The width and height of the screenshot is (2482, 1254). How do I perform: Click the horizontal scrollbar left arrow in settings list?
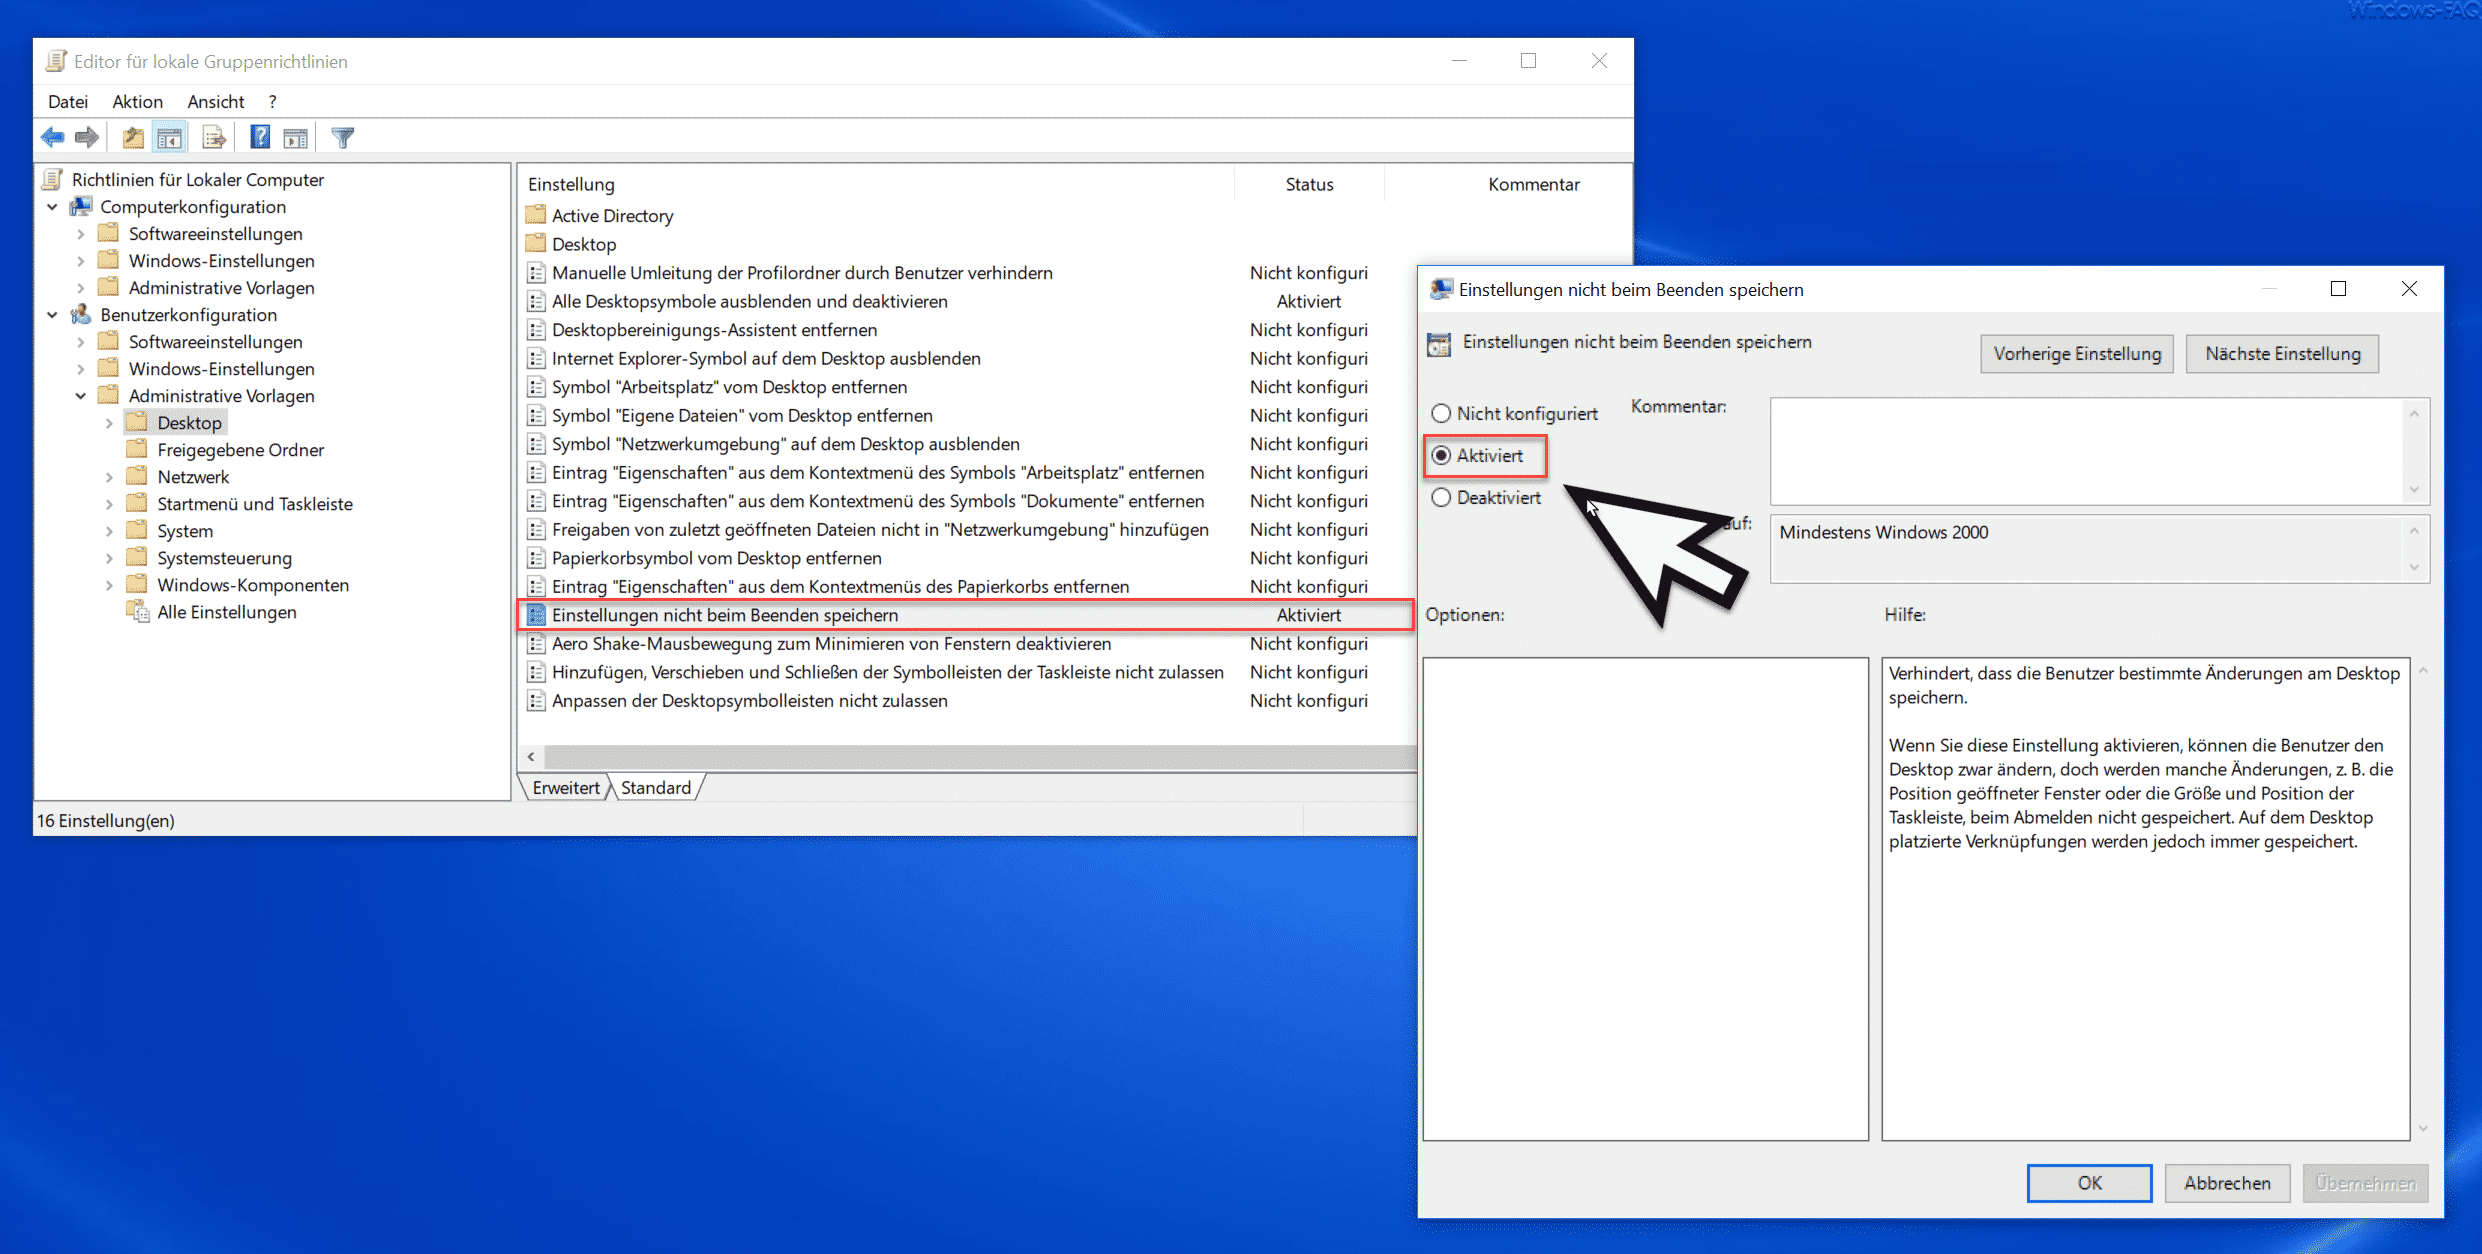[531, 757]
